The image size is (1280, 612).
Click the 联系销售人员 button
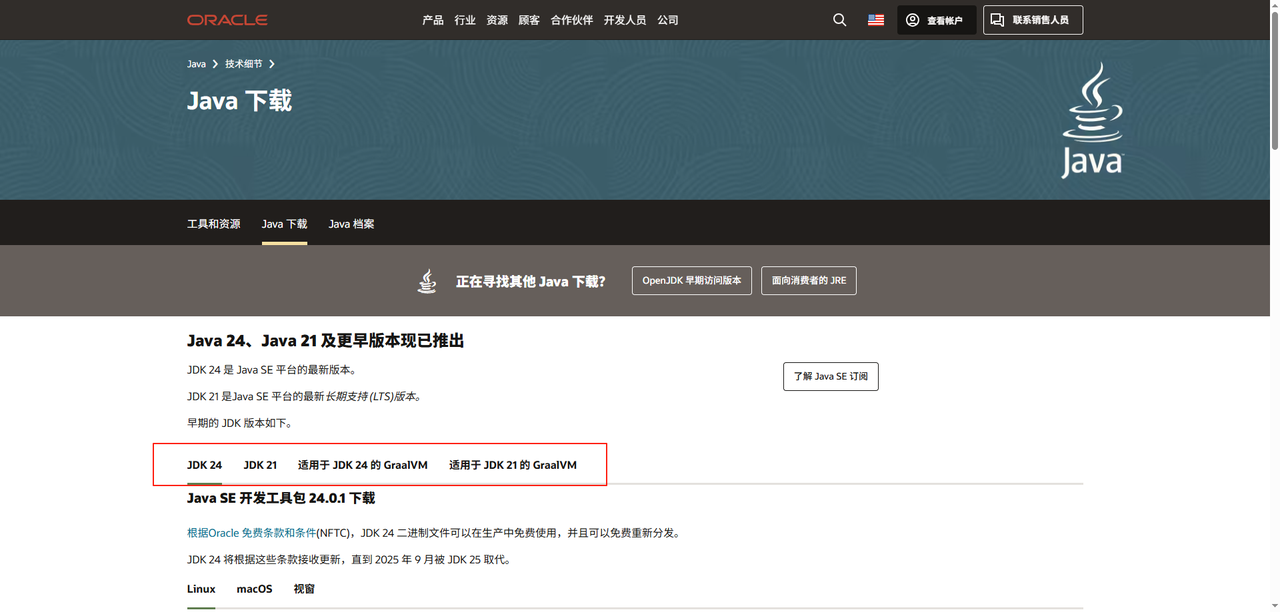[1033, 20]
